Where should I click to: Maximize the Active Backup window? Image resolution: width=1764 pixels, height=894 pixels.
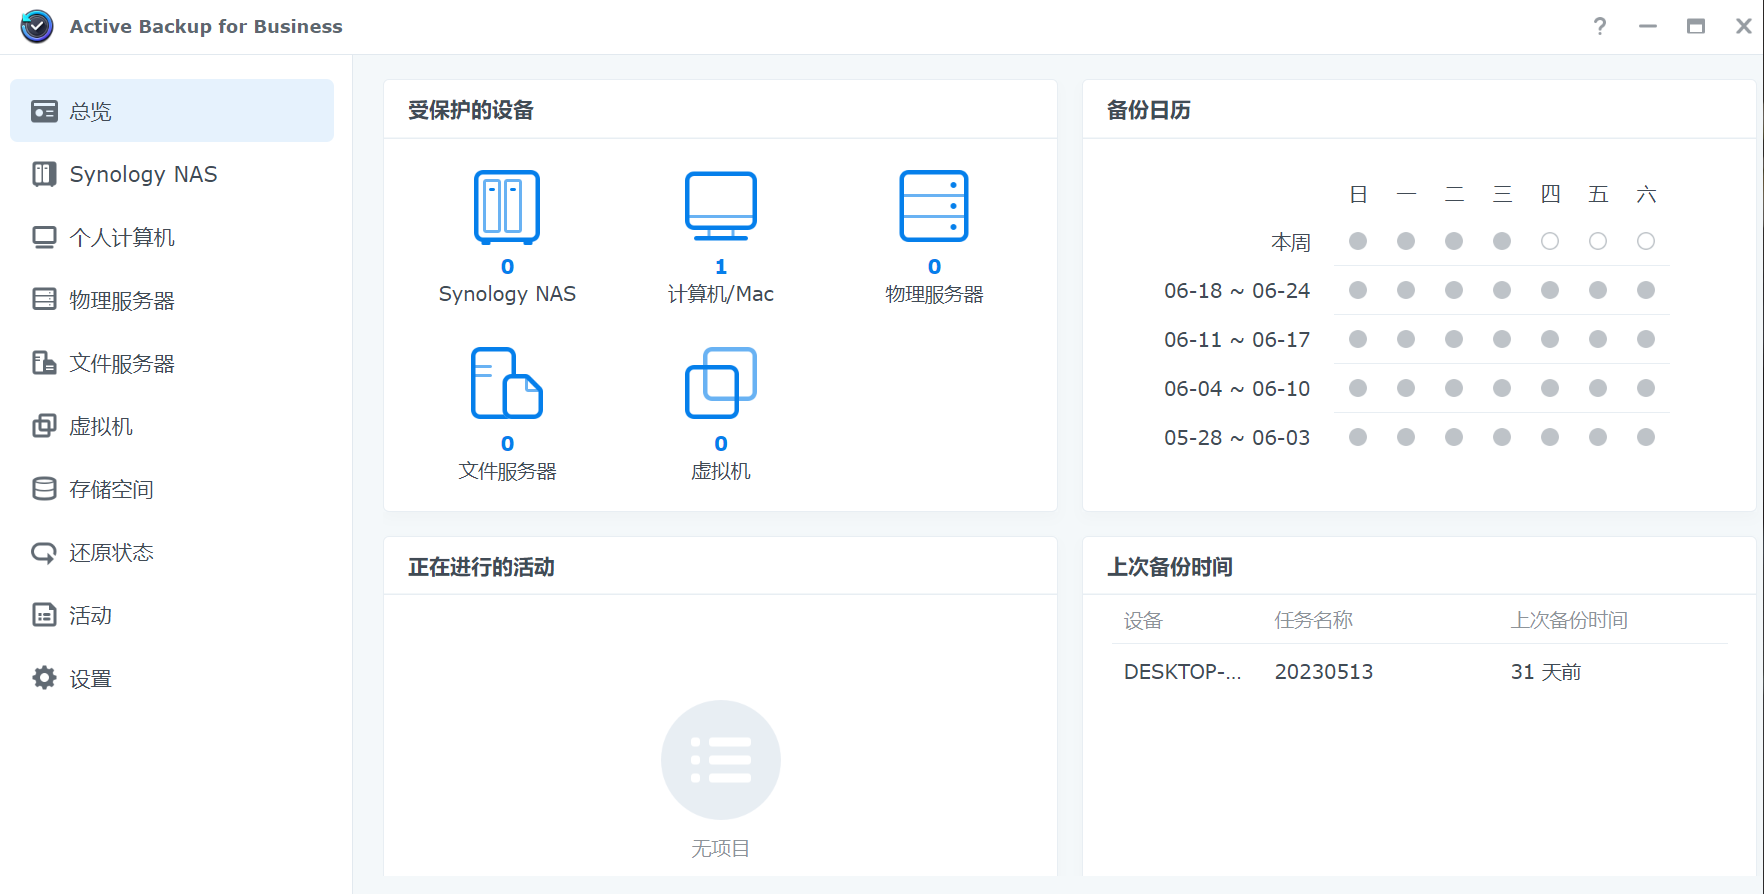(x=1696, y=26)
